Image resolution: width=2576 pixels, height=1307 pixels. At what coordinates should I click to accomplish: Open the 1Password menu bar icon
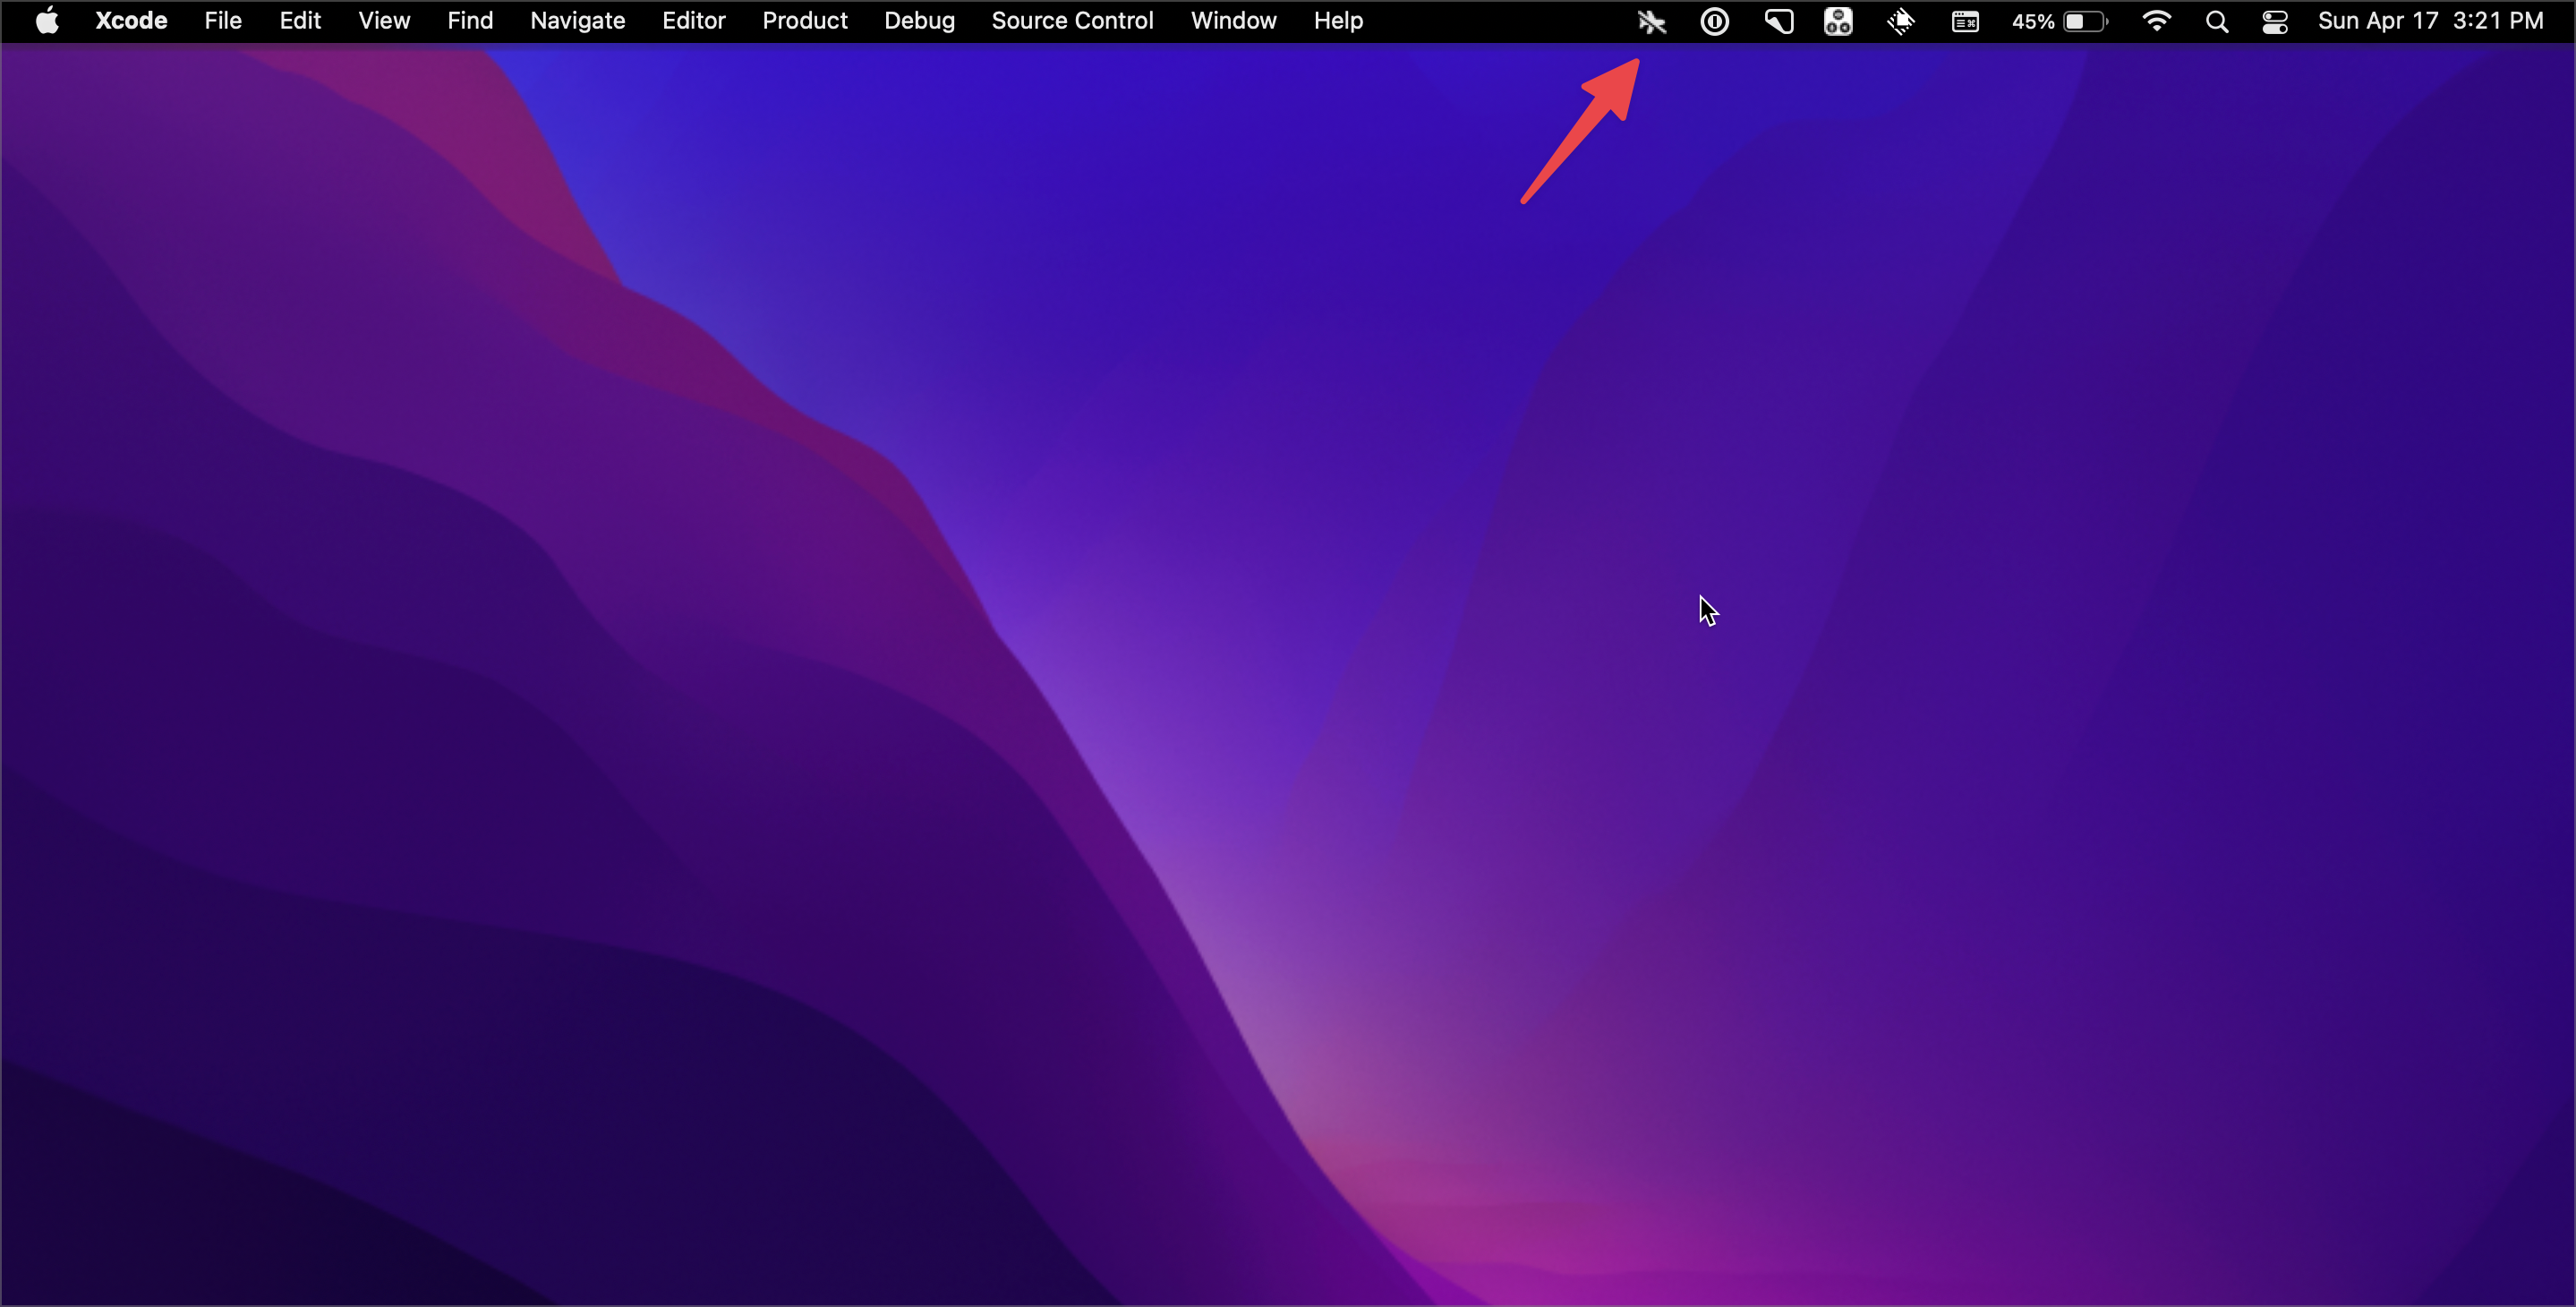tap(1714, 21)
